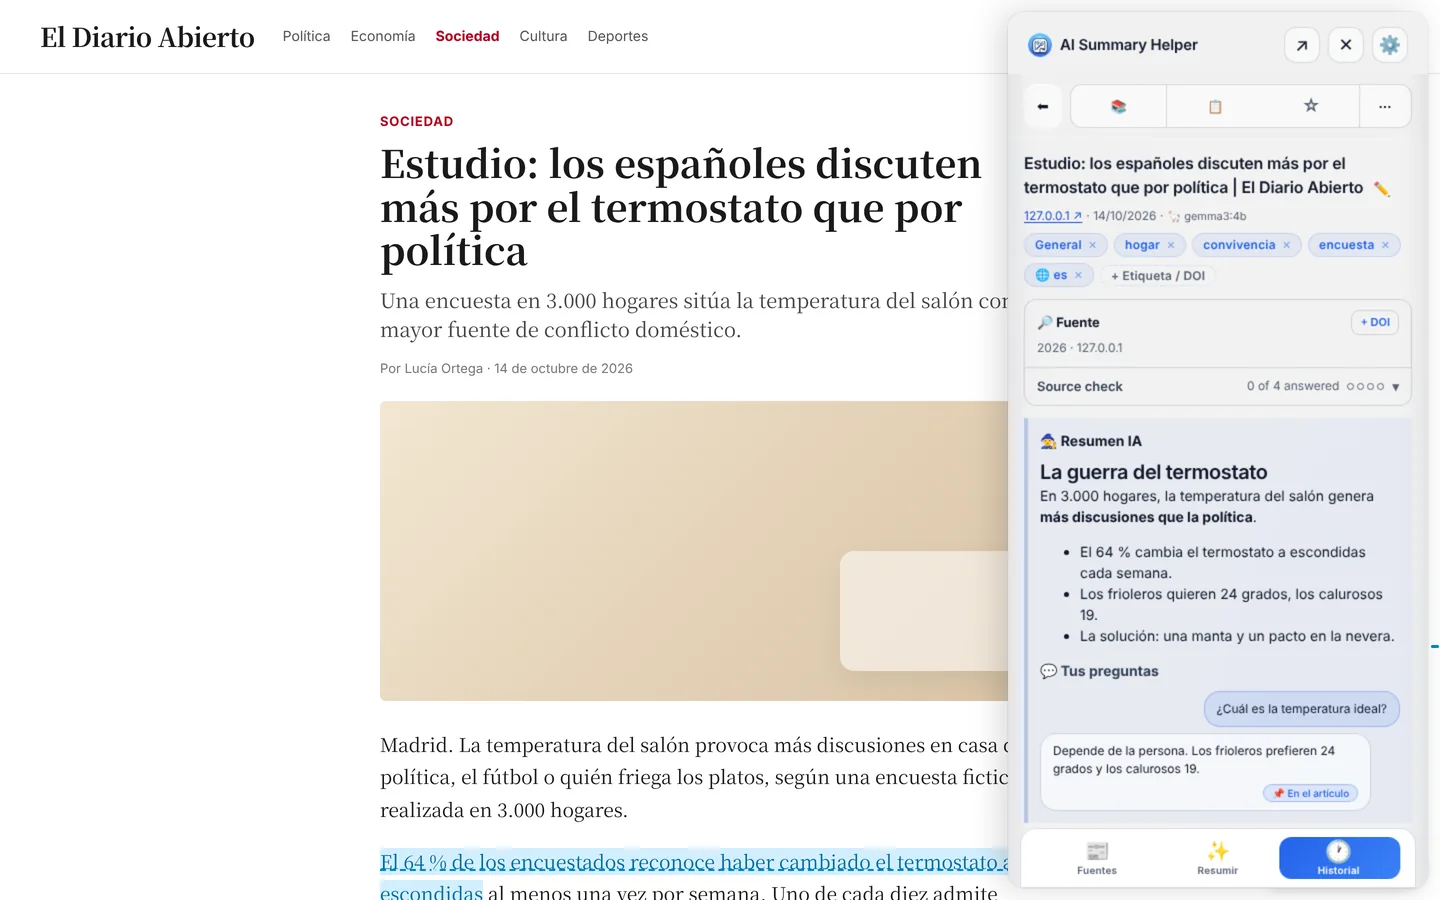Viewport: 1440px width, 900px height.
Task: Navigate to the Cultura section
Action: point(543,36)
